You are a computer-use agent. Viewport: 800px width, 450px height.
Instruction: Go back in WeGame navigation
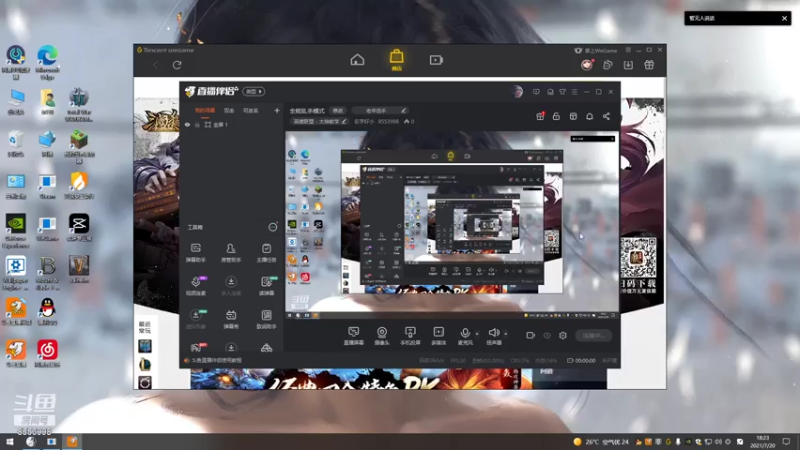pos(155,65)
